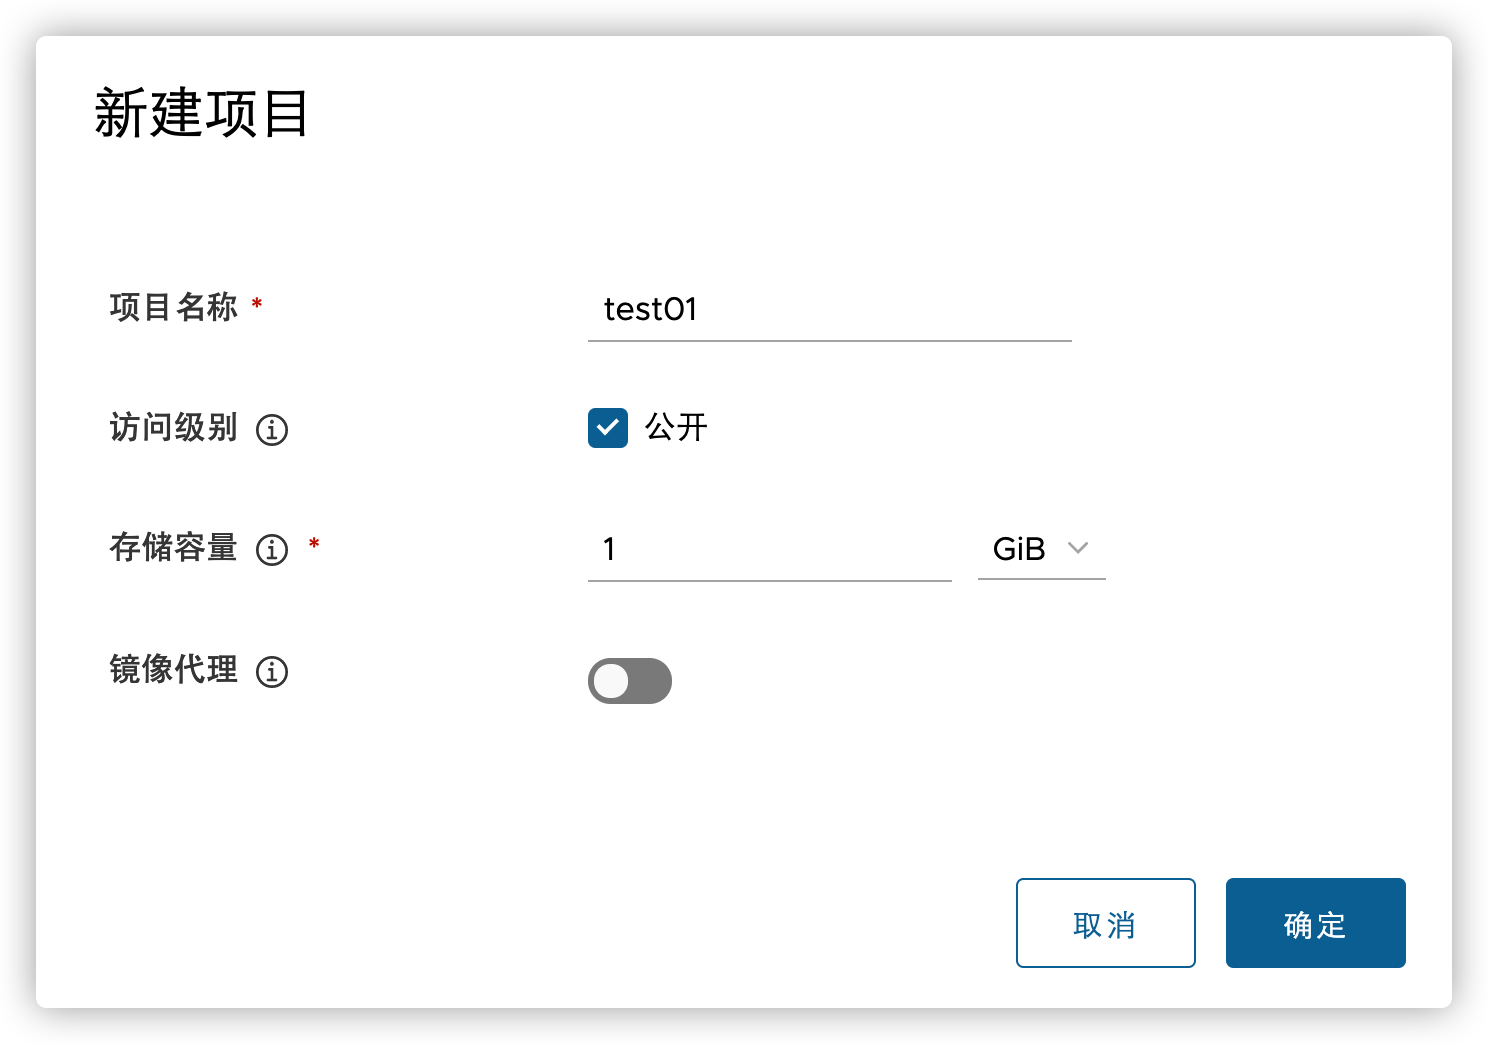Screen dimensions: 1488x1044
Task: Click the red asterisk beside 项目名称
Action: 257,302
